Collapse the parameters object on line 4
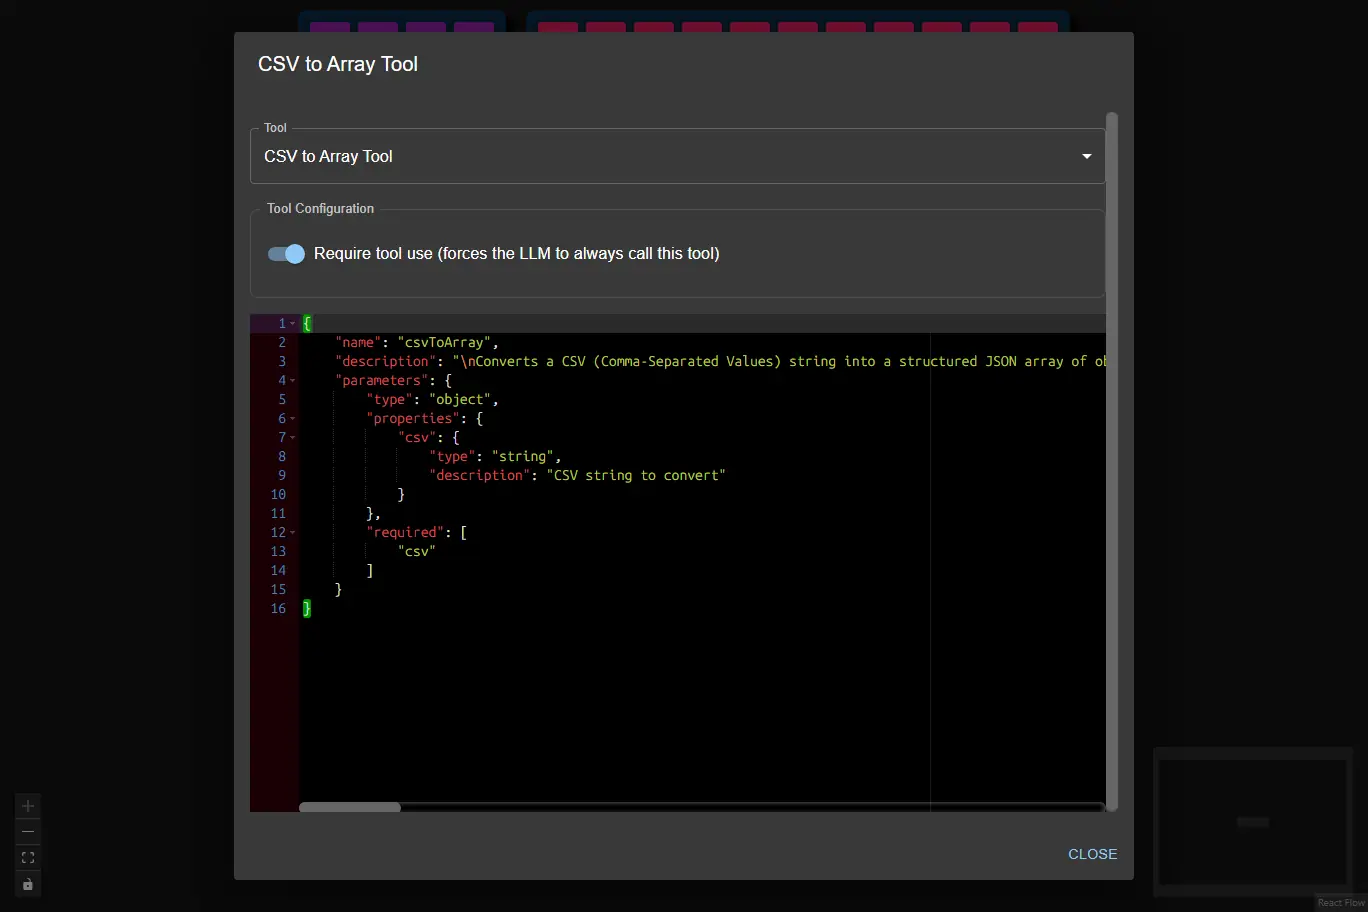This screenshot has height=912, width=1368. [294, 381]
